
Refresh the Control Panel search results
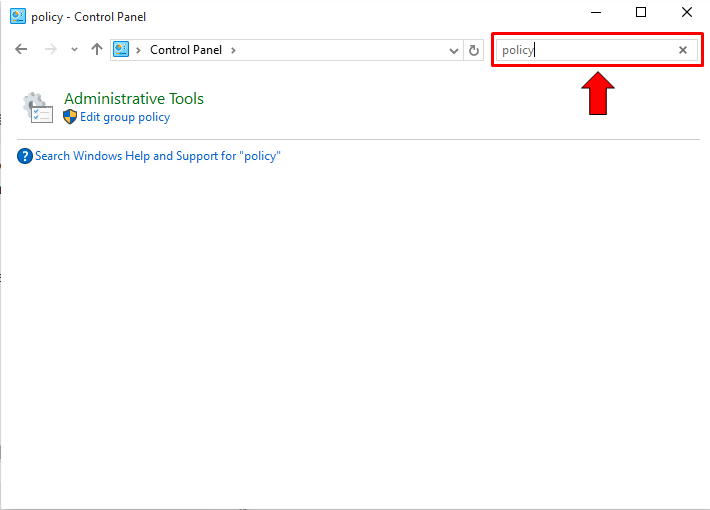pyautogui.click(x=474, y=50)
